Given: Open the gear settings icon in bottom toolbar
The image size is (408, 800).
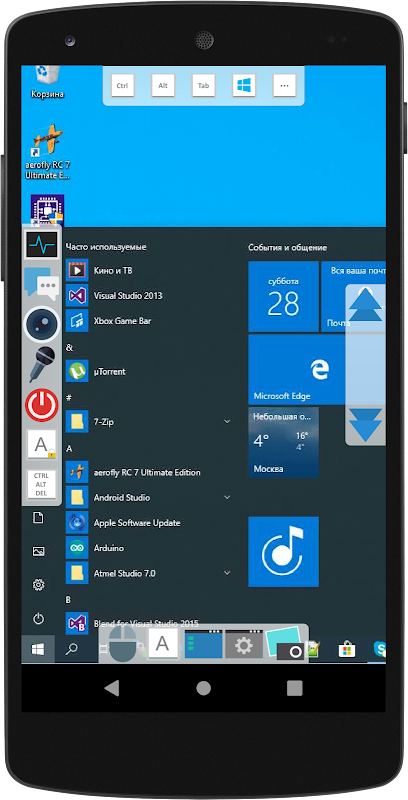Looking at the screenshot, I should 244,645.
